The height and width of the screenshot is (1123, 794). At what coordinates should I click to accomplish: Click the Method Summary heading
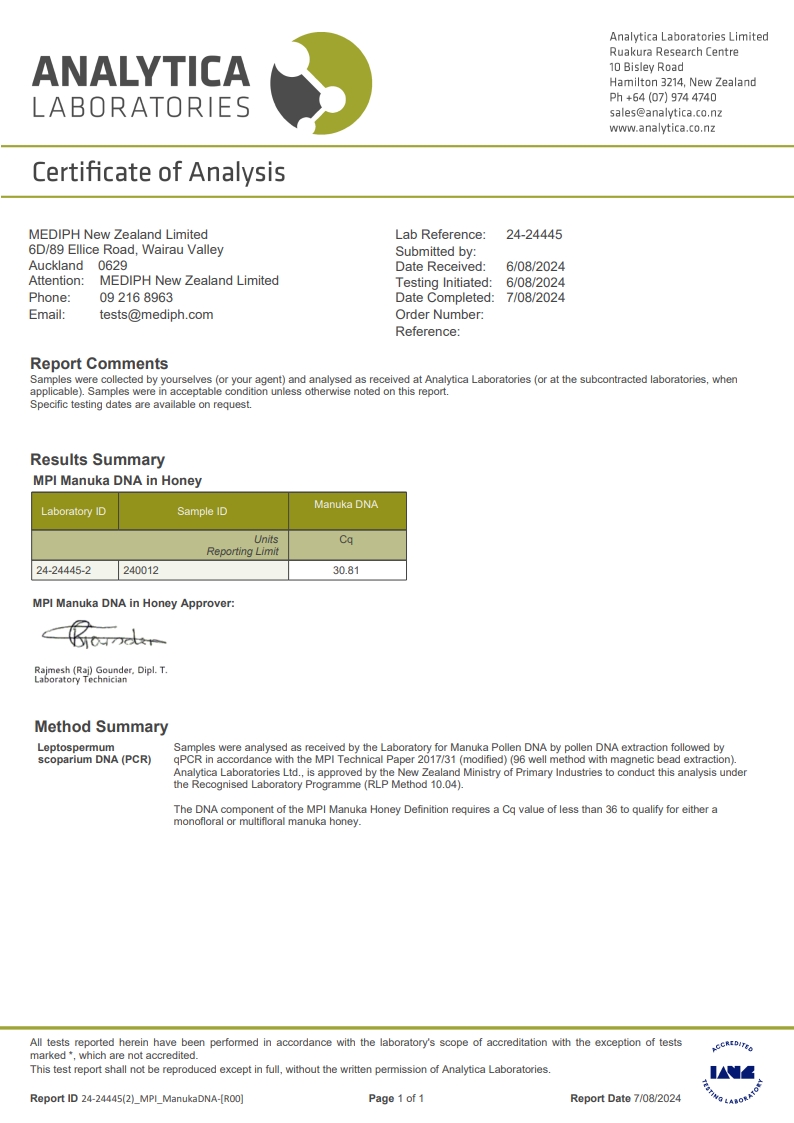[101, 726]
